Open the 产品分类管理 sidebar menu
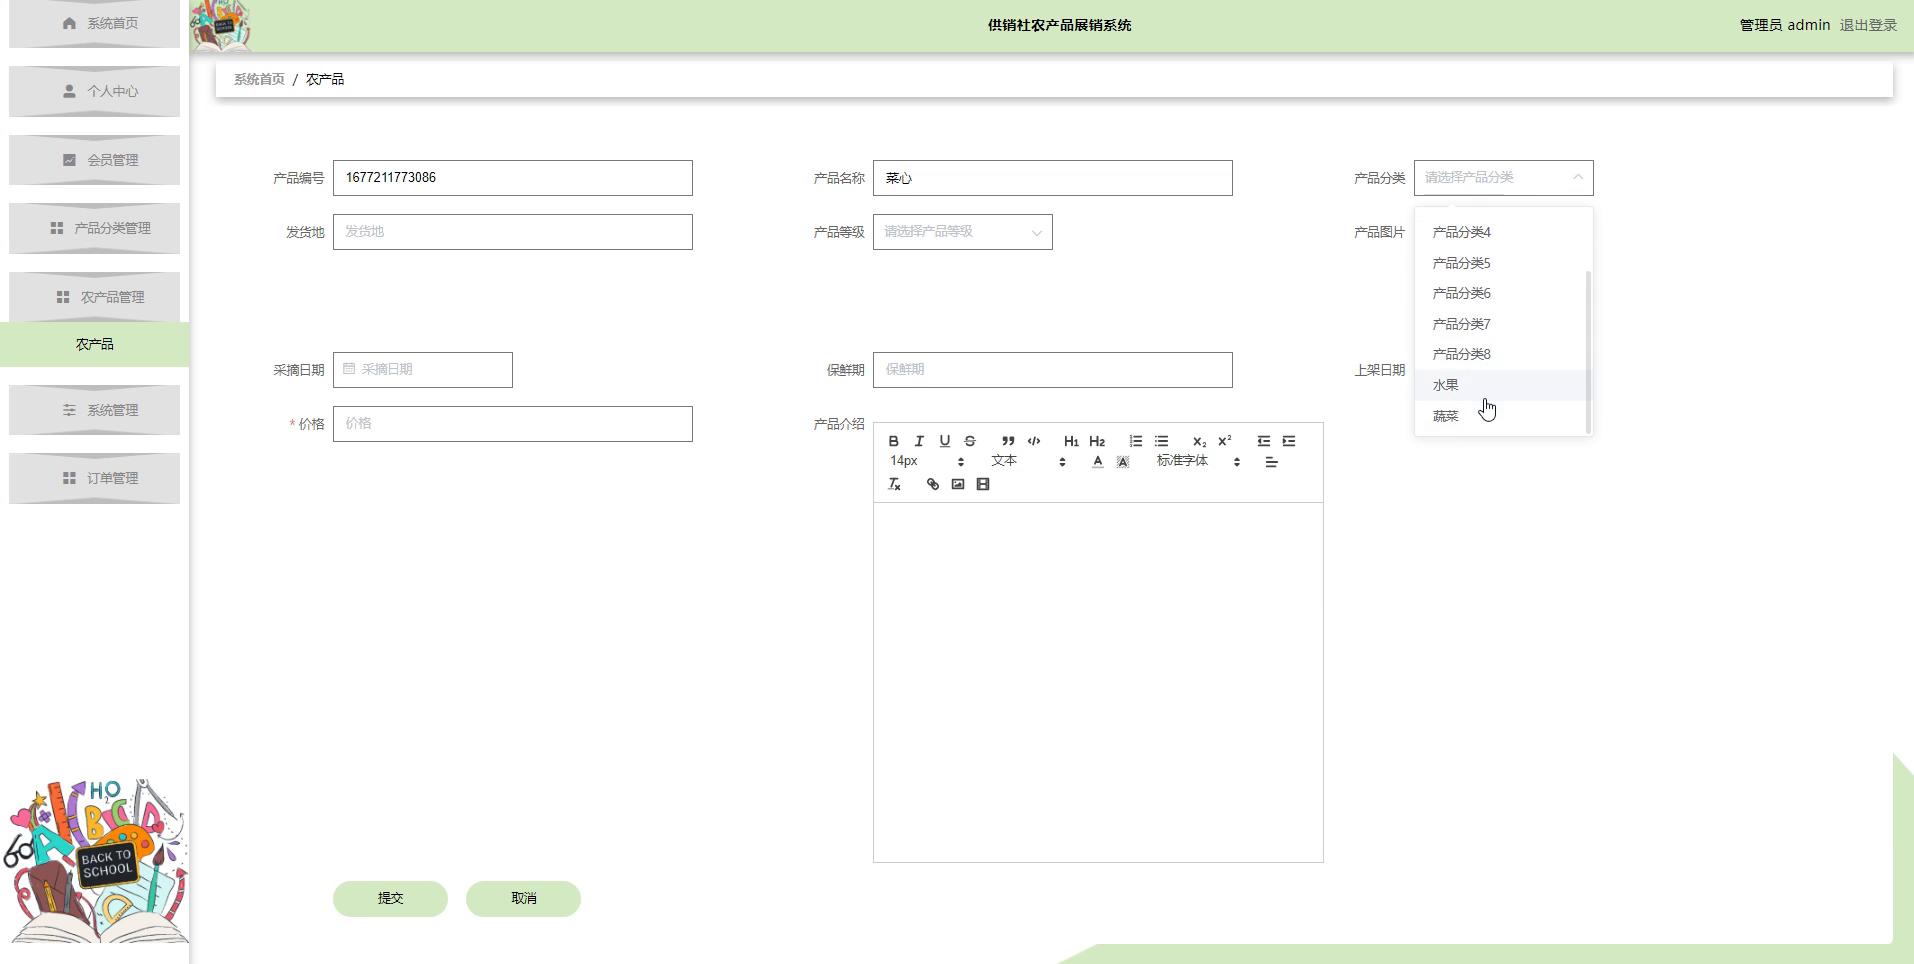 (95, 228)
